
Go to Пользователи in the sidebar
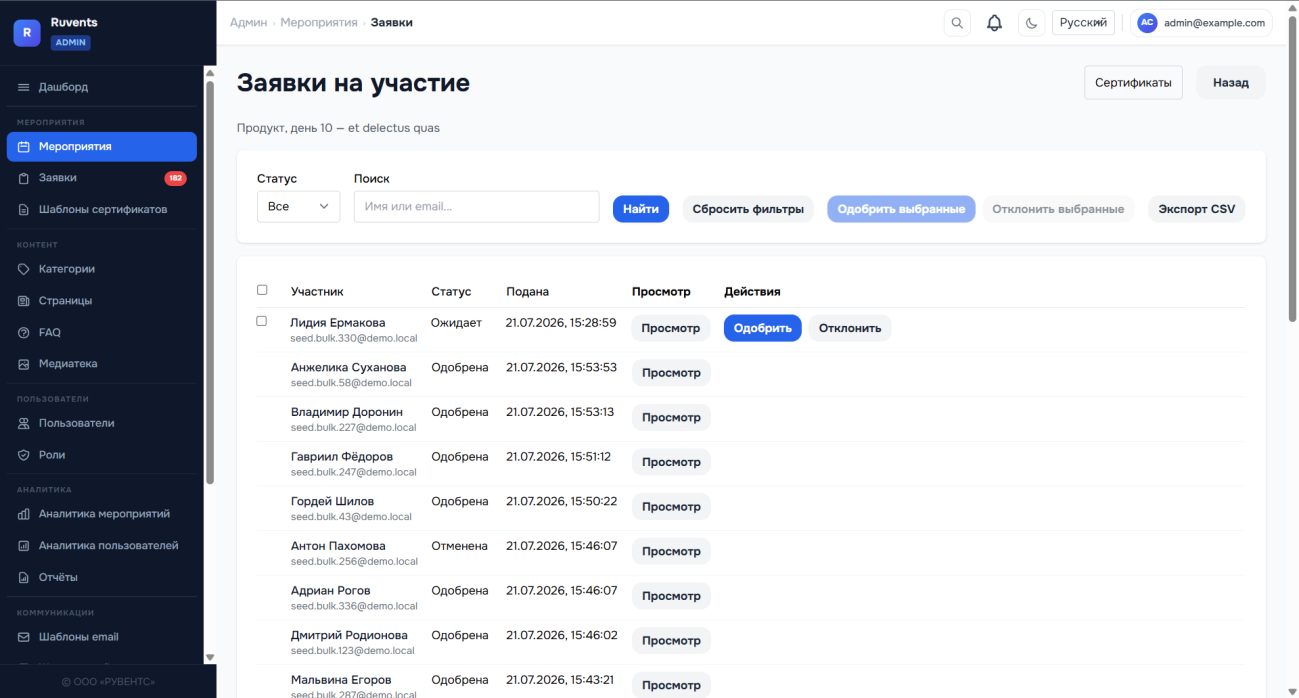(102, 423)
